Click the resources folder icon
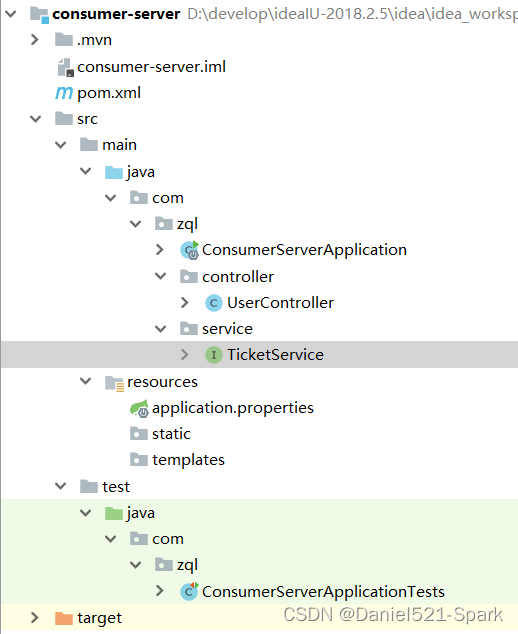Viewport: 518px width, 634px height. (114, 383)
